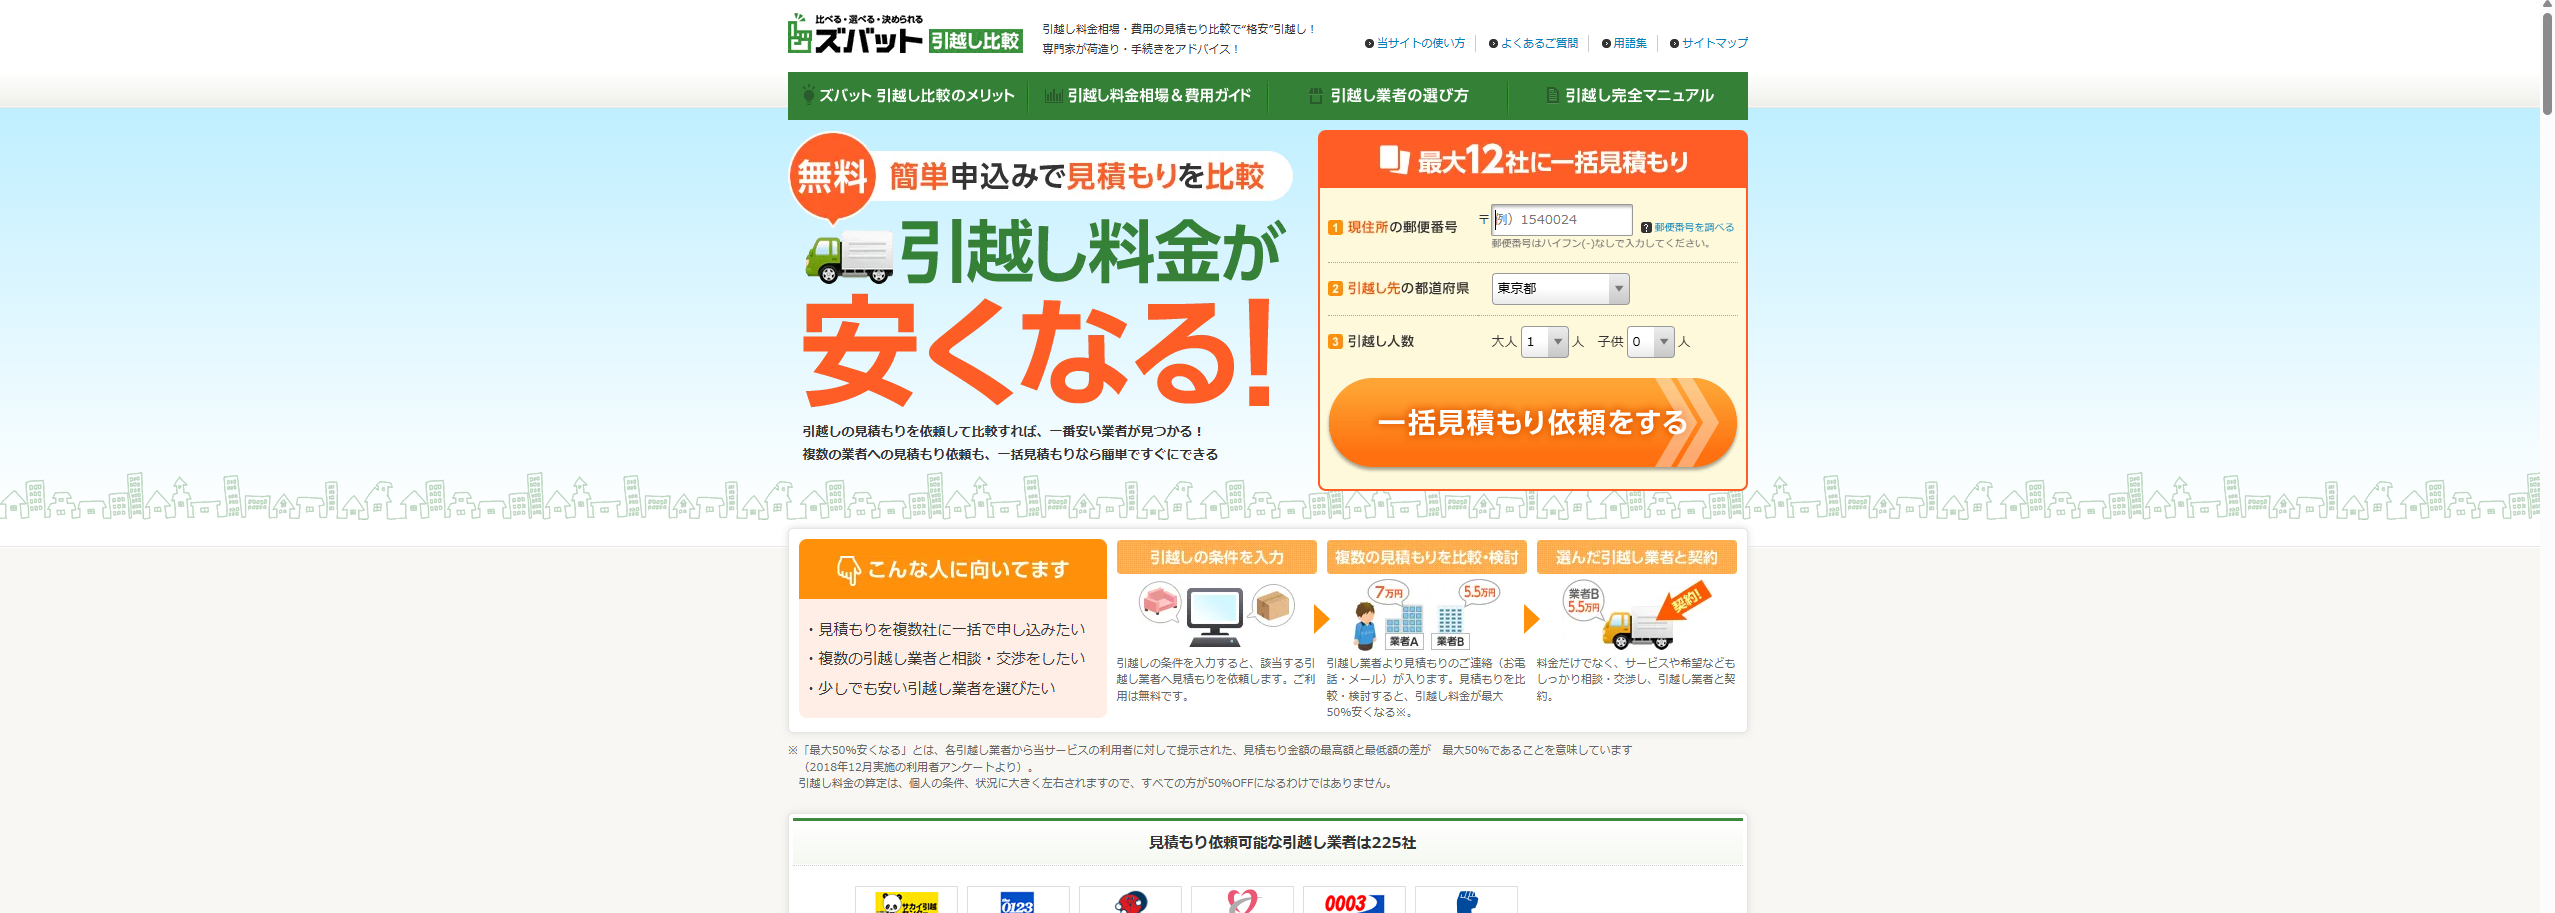This screenshot has width=2555, height=913.
Task: Click the document icon in 完全マニュアル tab
Action: [x=1552, y=95]
